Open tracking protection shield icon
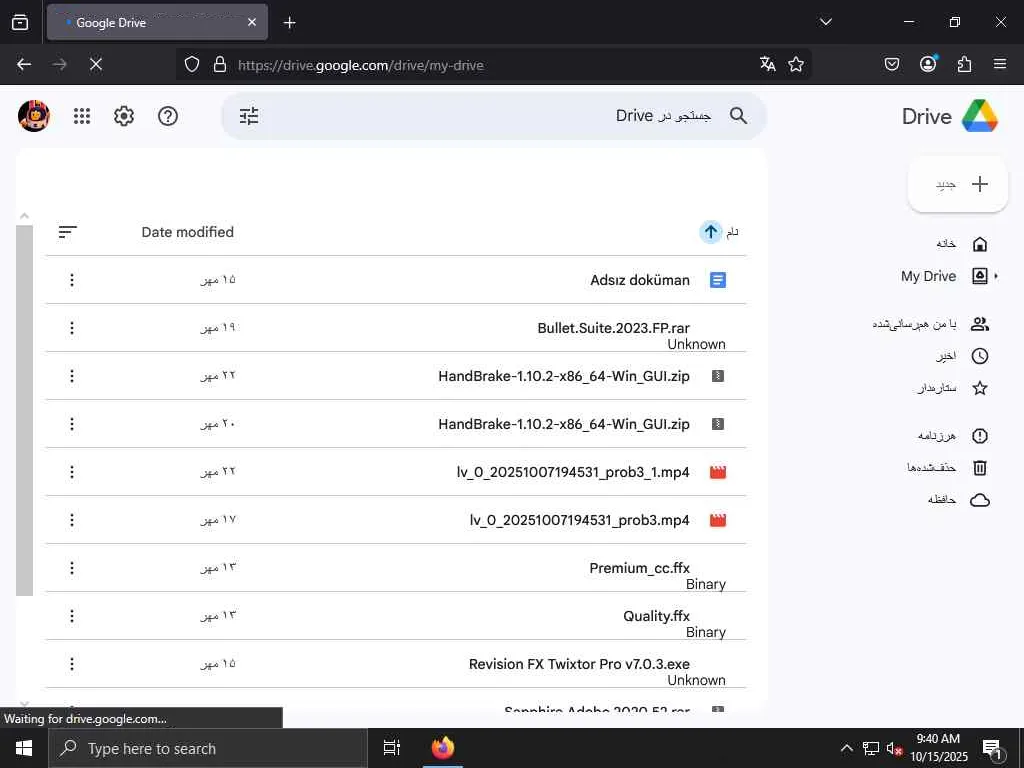The height and width of the screenshot is (768, 1024). coord(191,64)
